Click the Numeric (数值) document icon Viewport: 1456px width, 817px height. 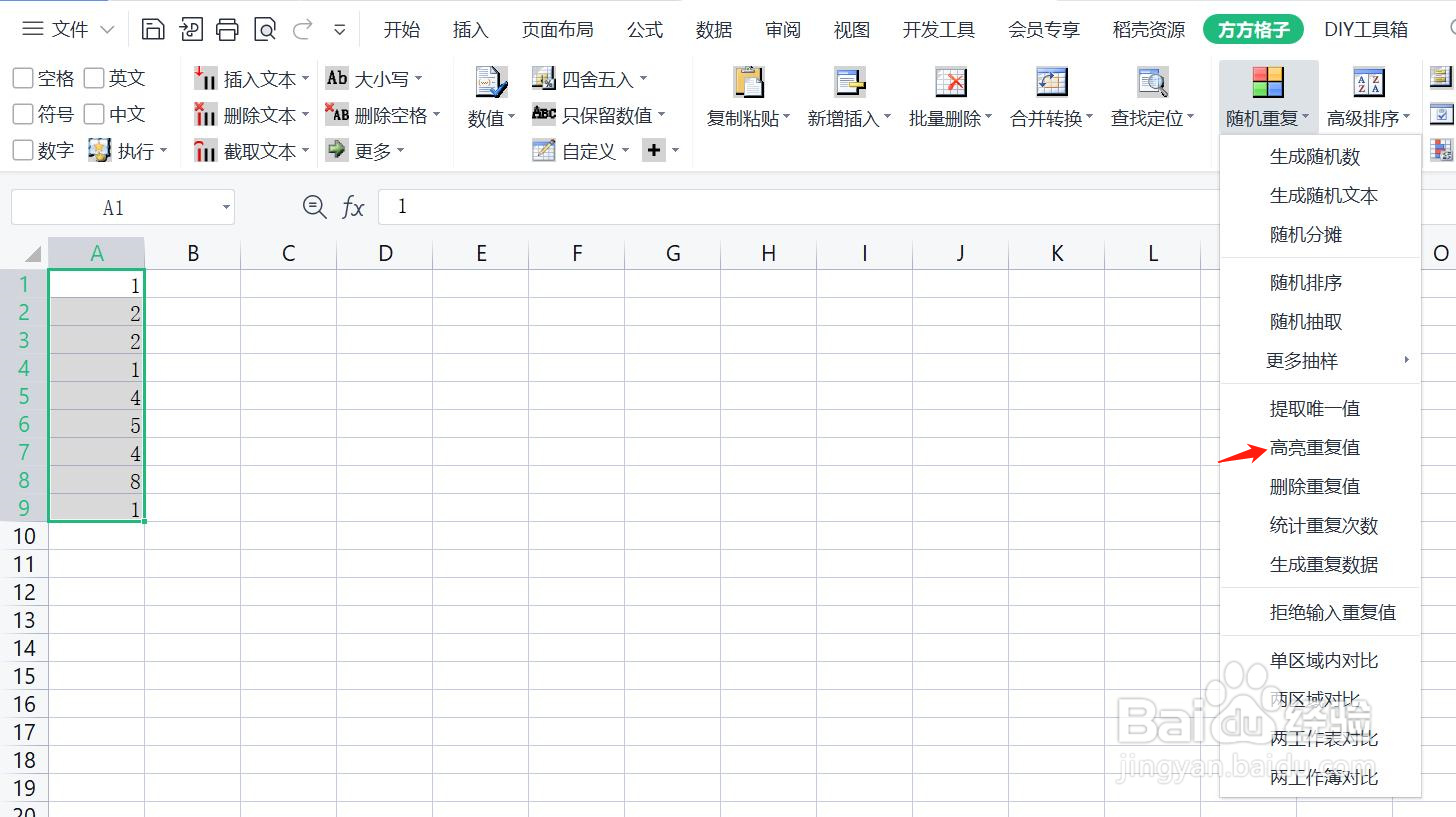point(491,83)
